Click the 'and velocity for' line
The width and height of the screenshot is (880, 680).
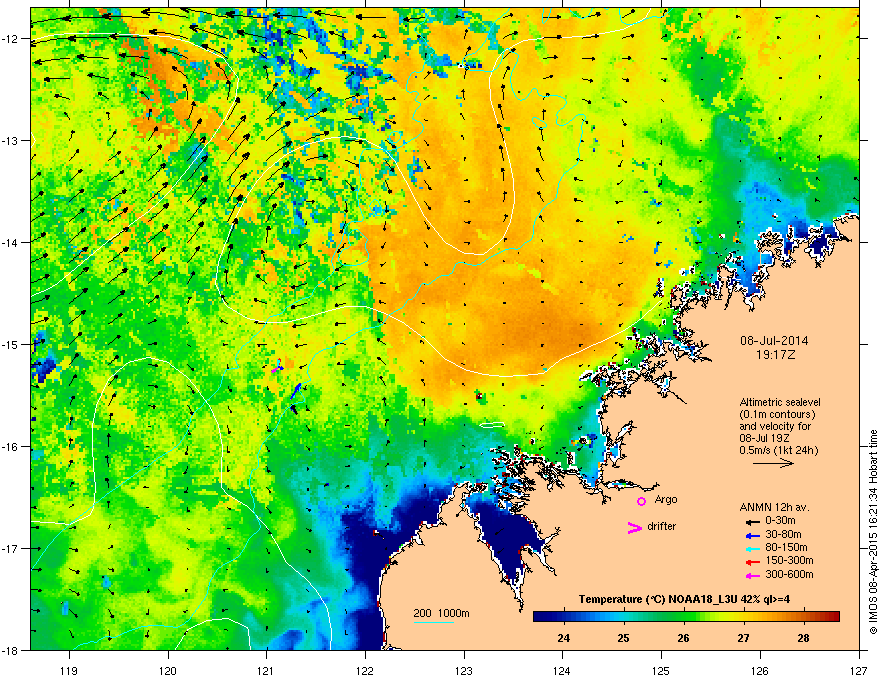point(775,426)
